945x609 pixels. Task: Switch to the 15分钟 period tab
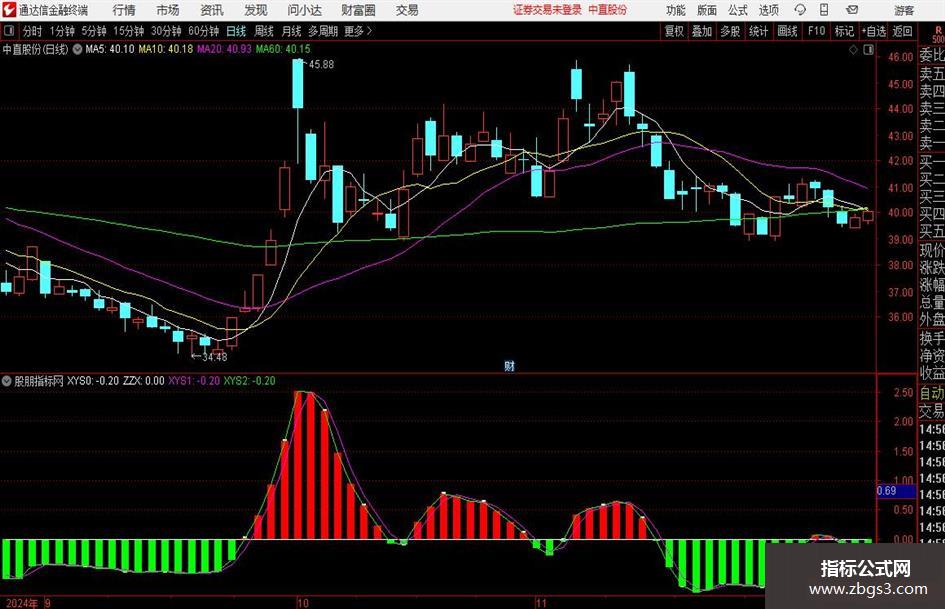coord(129,31)
